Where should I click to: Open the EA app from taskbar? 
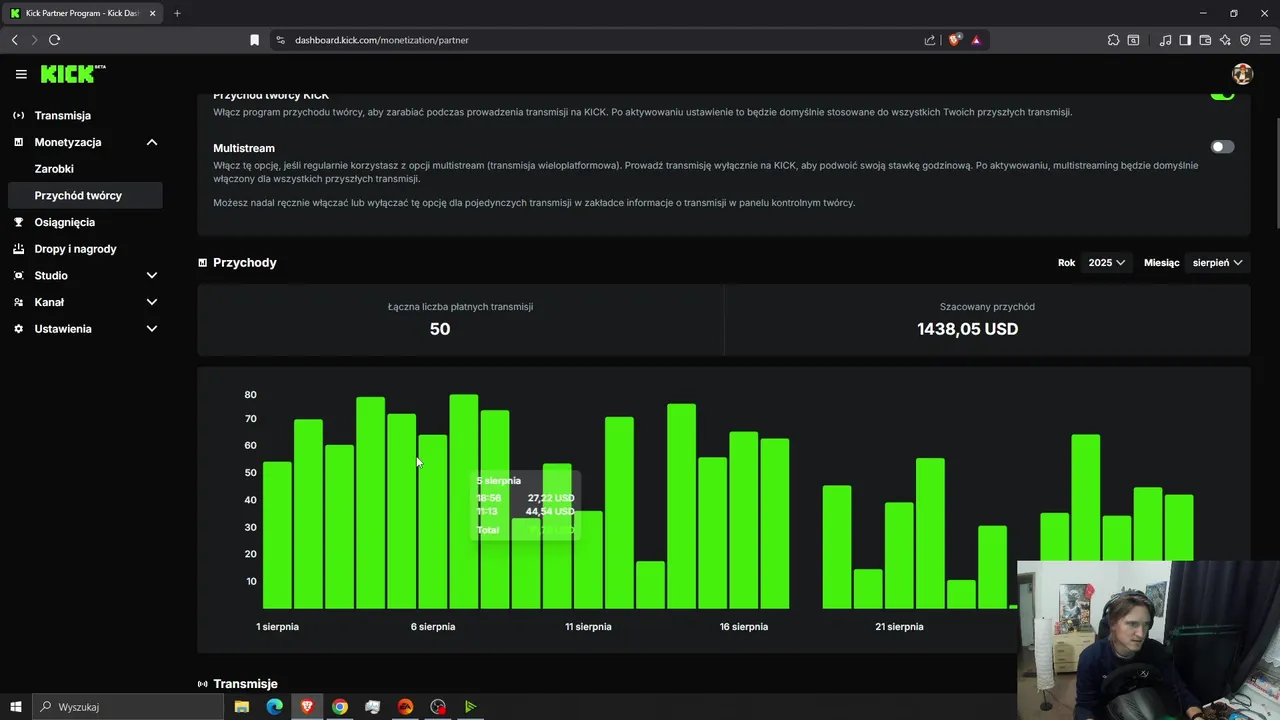coord(405,707)
